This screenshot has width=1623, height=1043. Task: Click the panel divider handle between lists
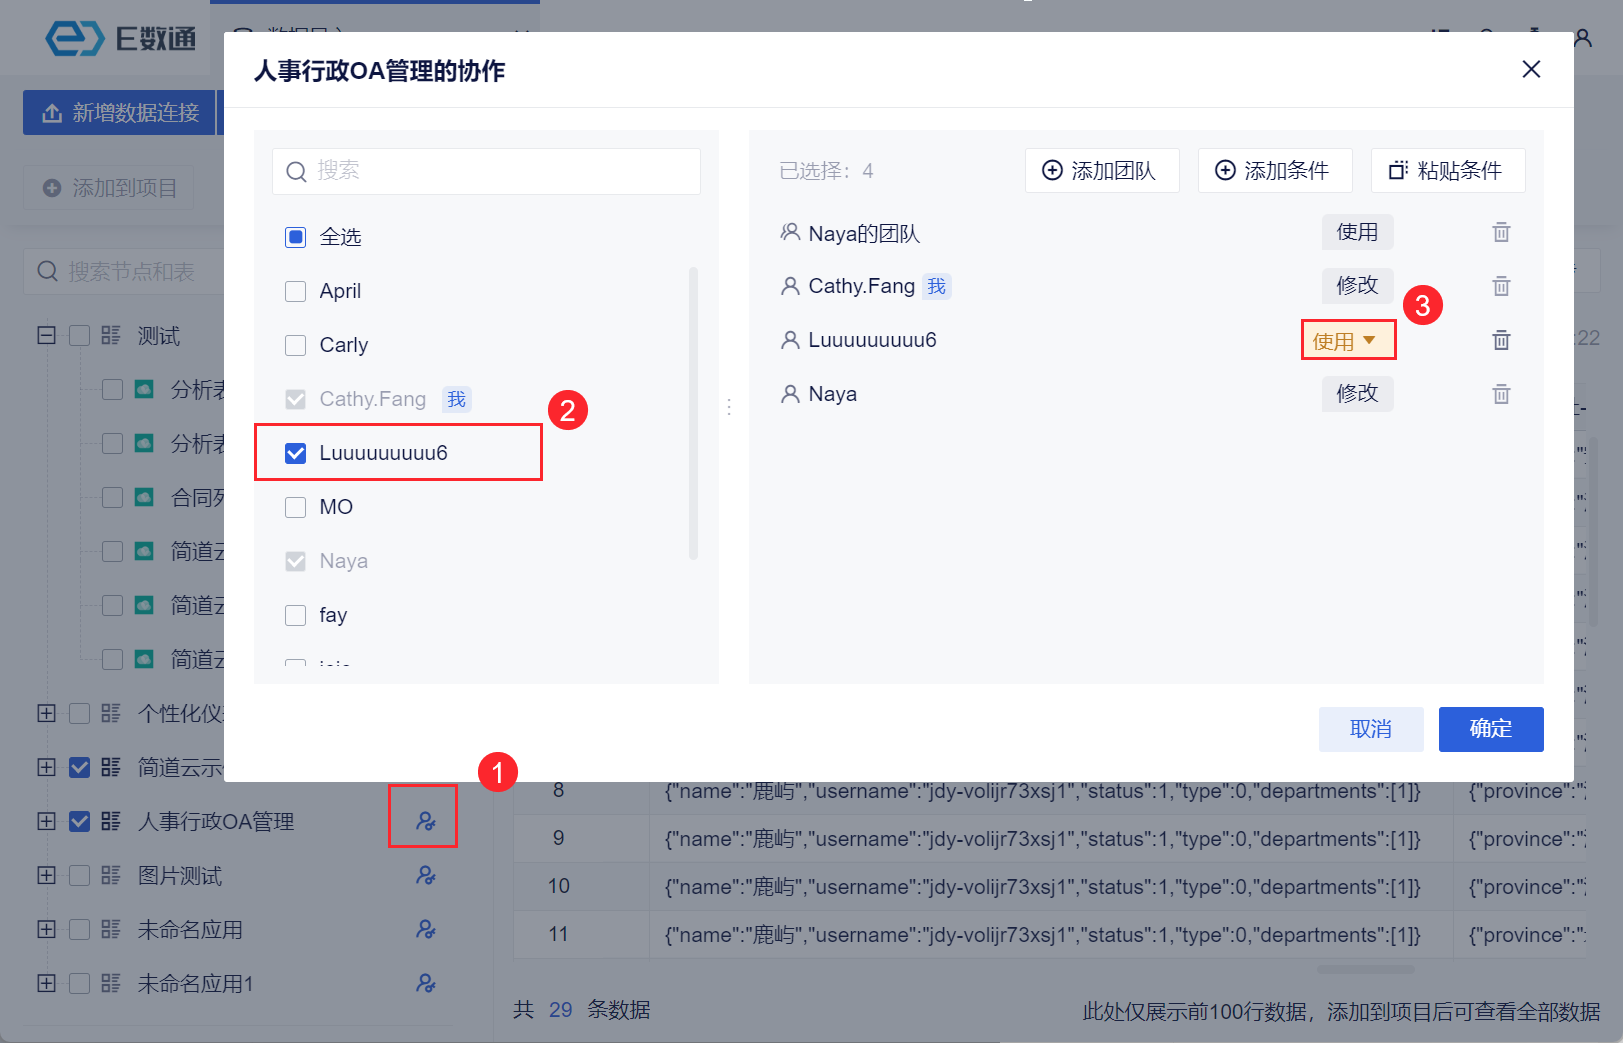pyautogui.click(x=729, y=407)
